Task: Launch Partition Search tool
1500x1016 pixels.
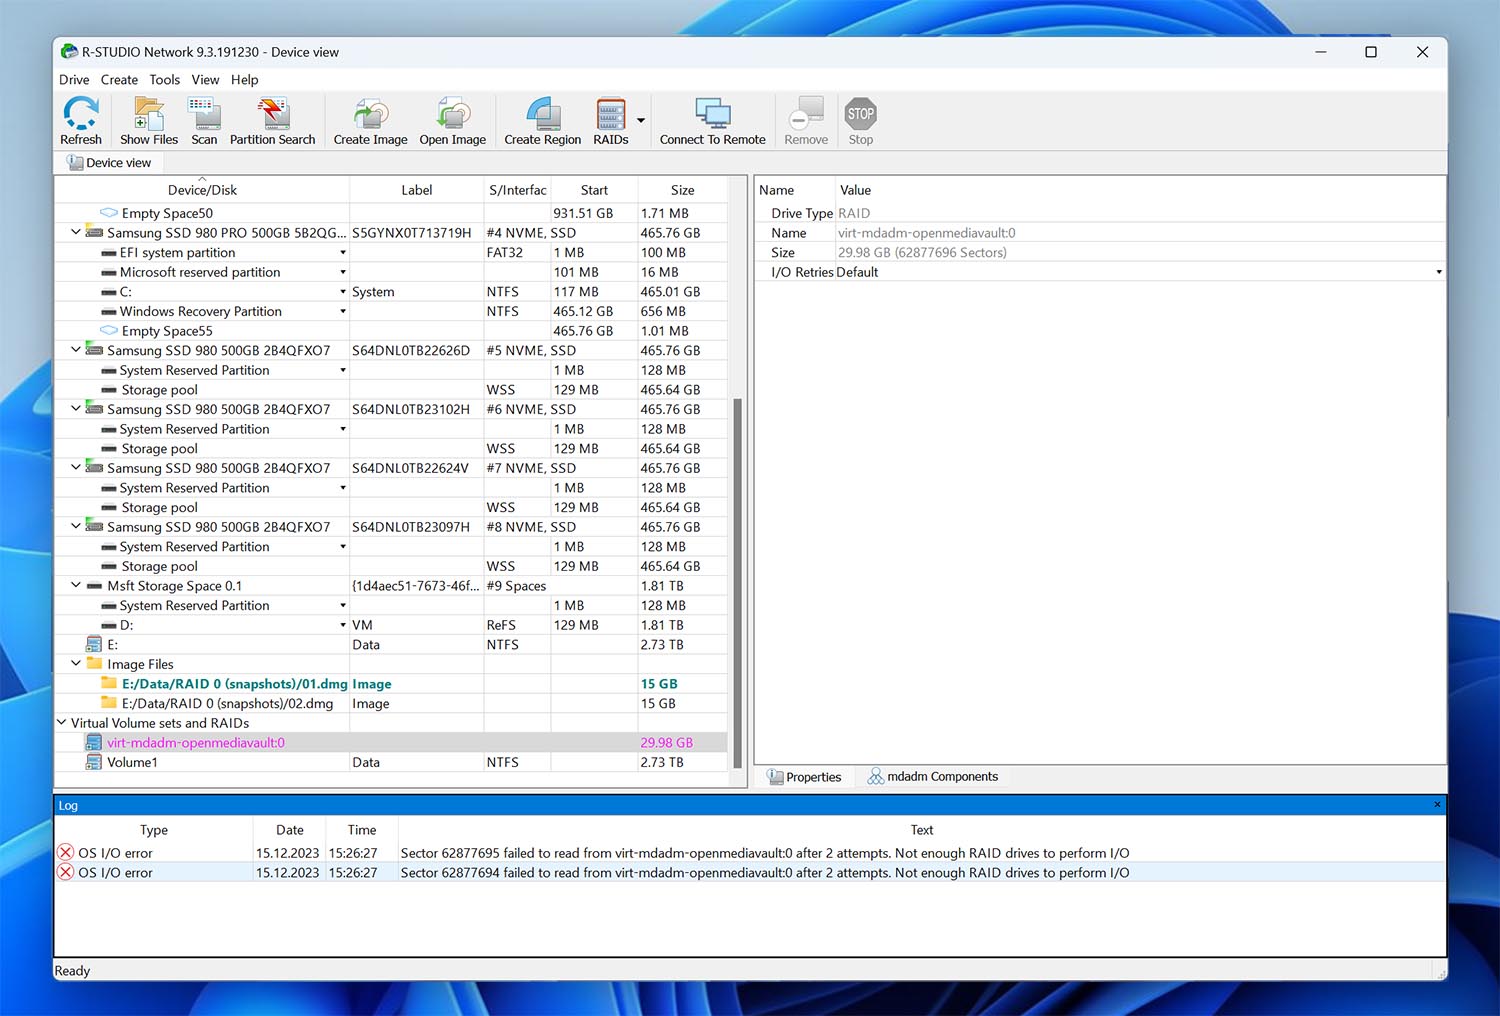Action: (x=272, y=122)
